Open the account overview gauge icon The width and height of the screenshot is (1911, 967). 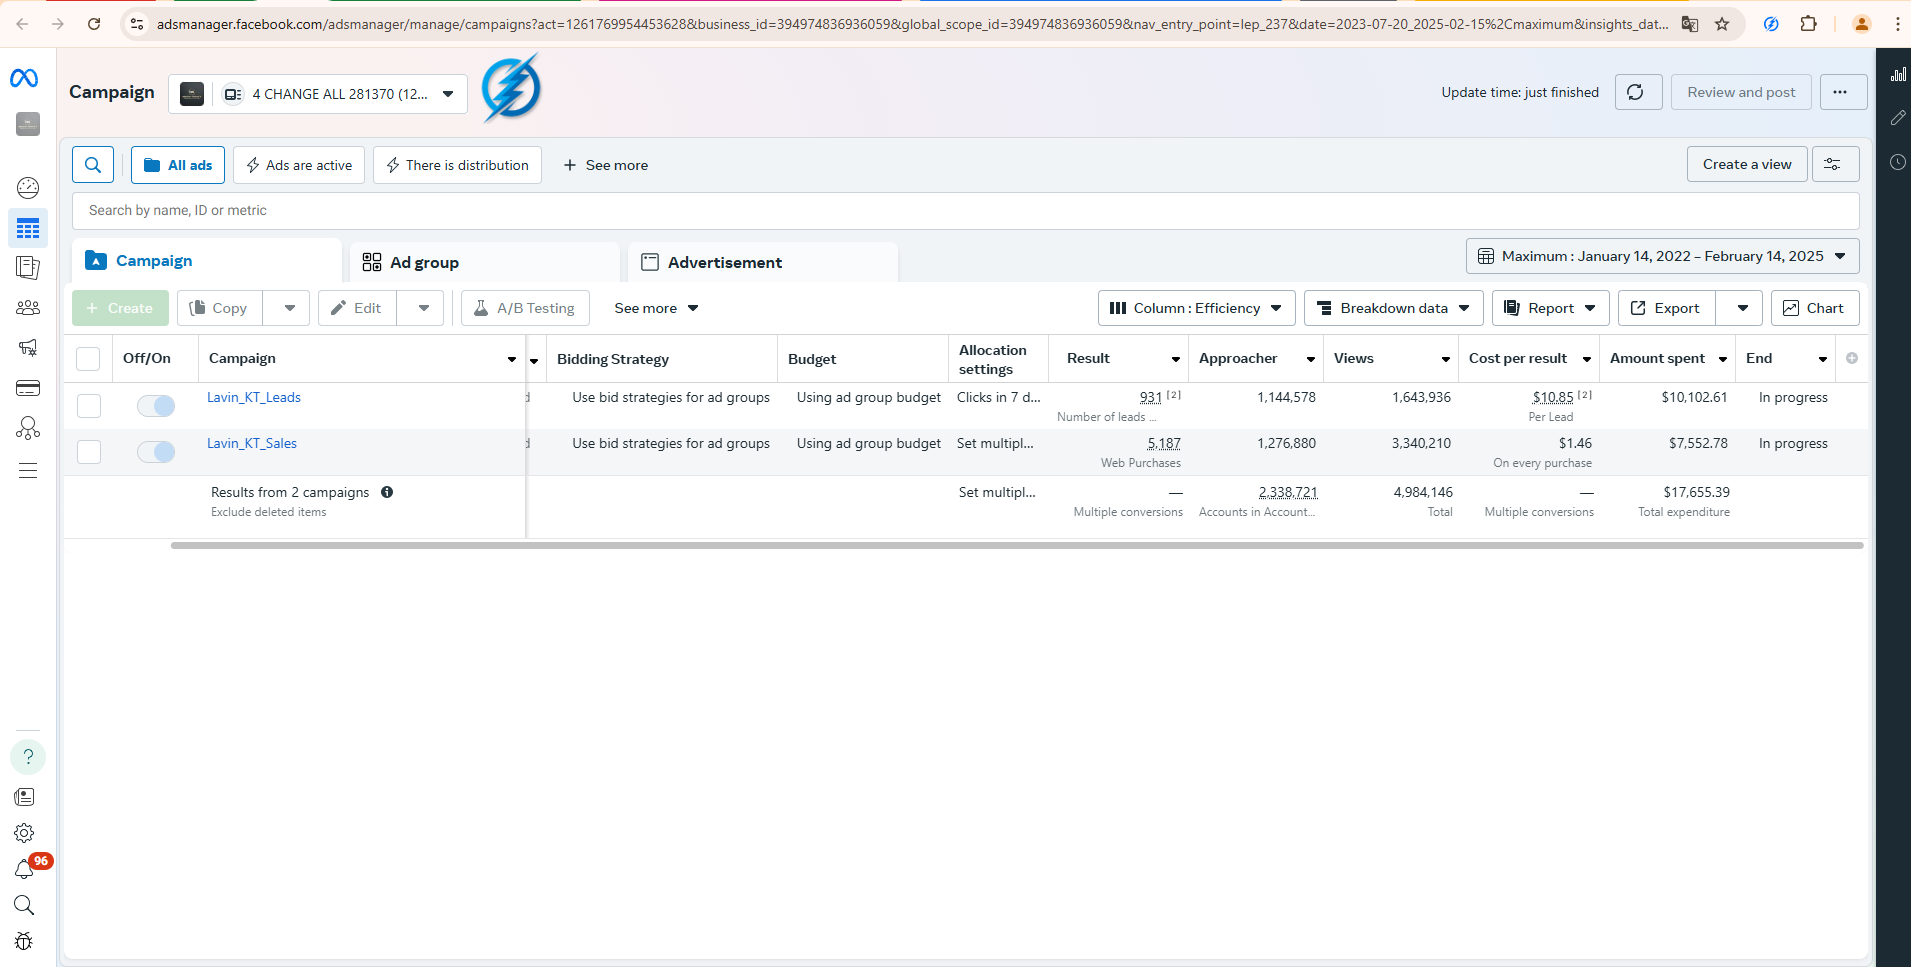(x=28, y=188)
